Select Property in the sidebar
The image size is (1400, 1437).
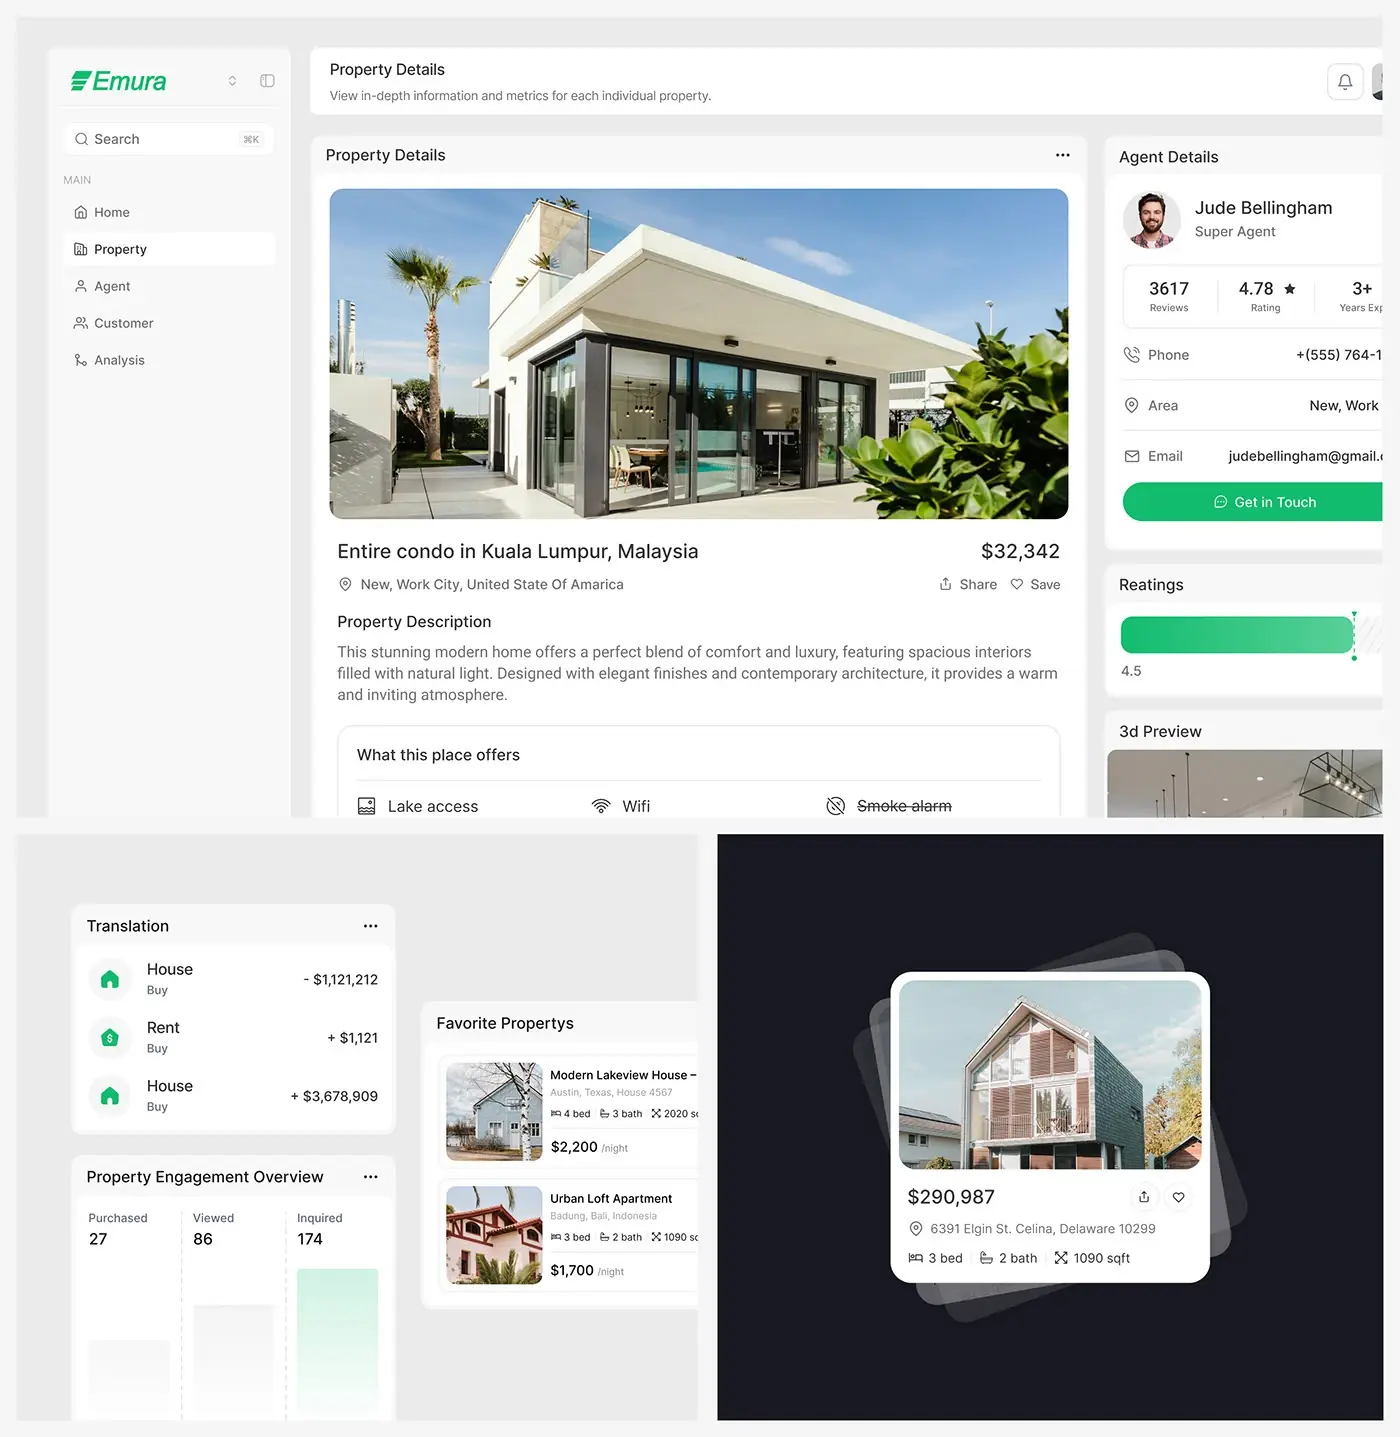168,249
